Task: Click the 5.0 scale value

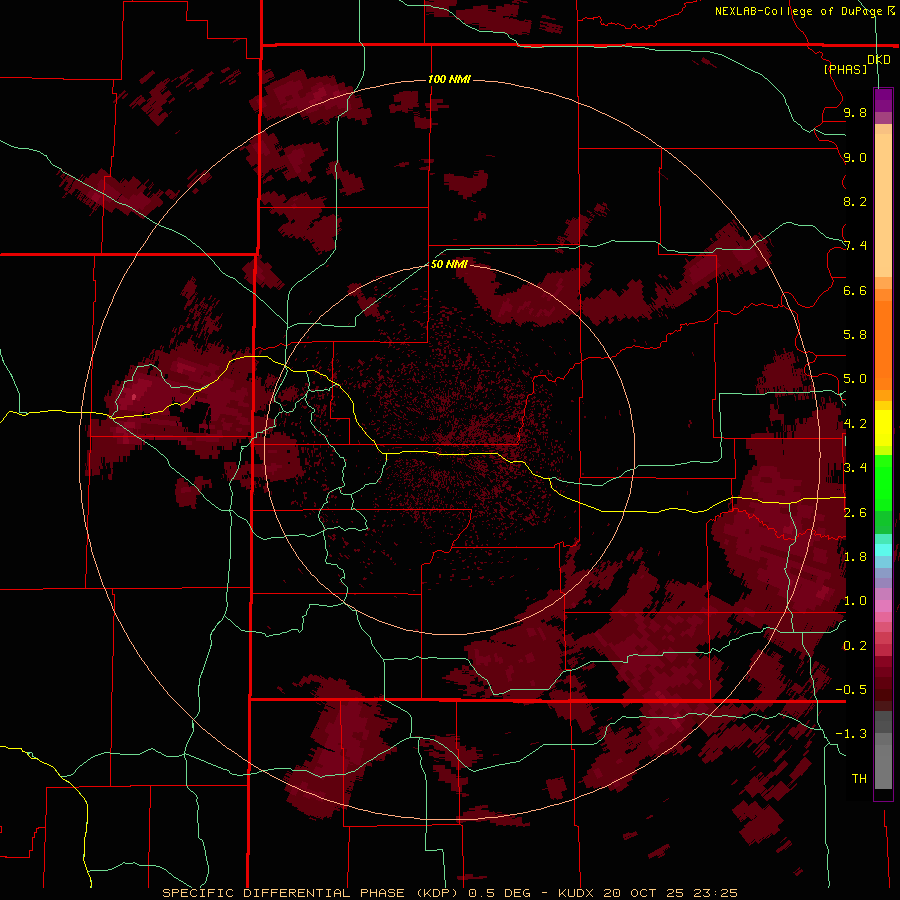Action: point(855,379)
